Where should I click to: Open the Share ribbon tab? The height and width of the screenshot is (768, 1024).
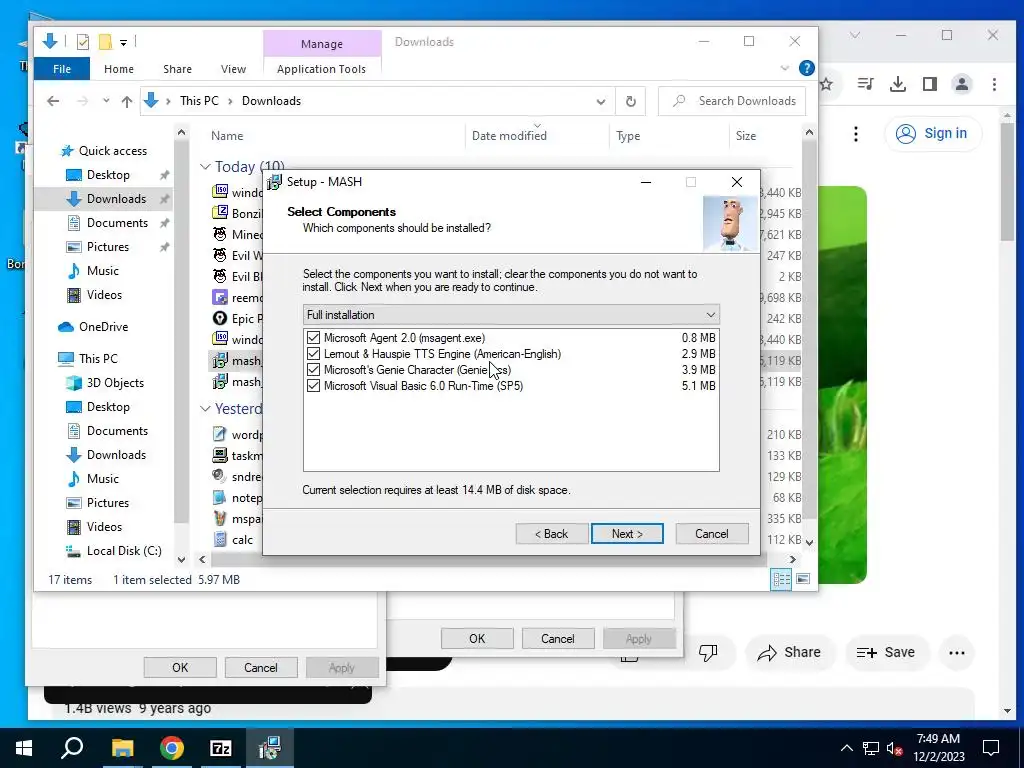(178, 69)
